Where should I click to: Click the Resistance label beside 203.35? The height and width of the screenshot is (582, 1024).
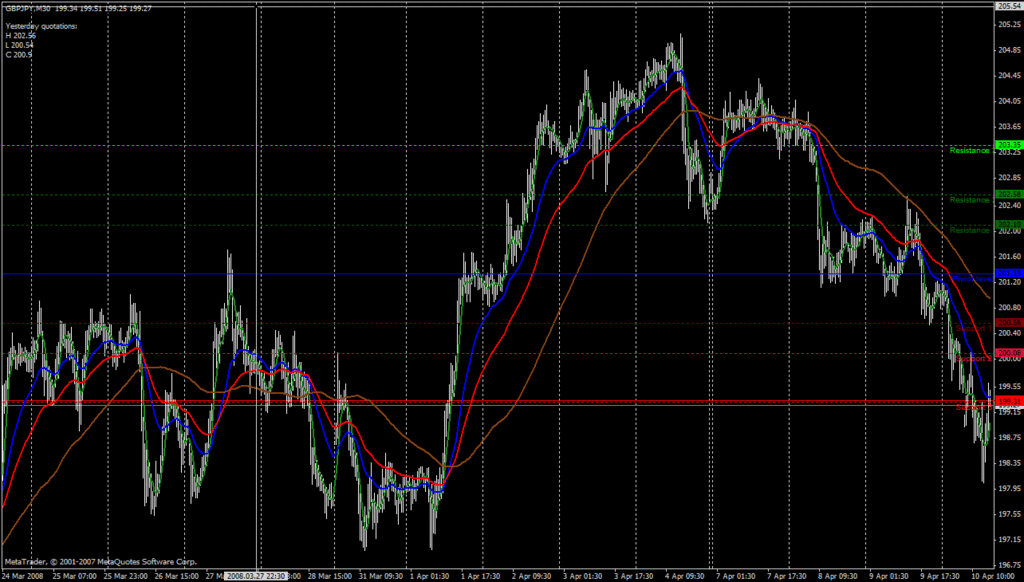point(970,151)
